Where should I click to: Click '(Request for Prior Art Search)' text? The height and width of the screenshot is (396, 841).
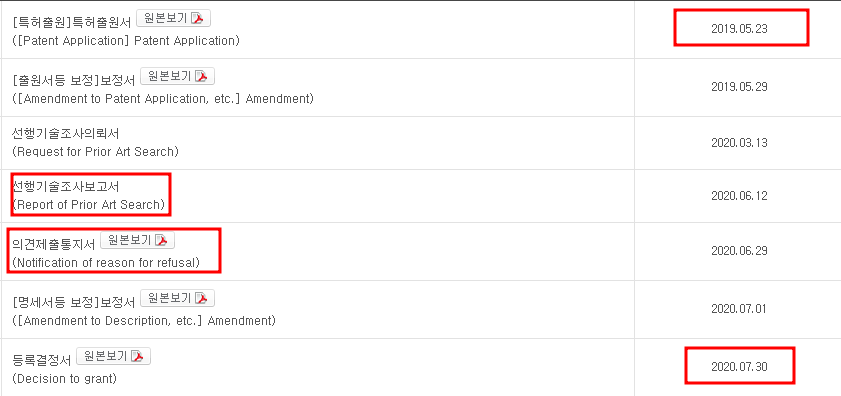point(95,152)
